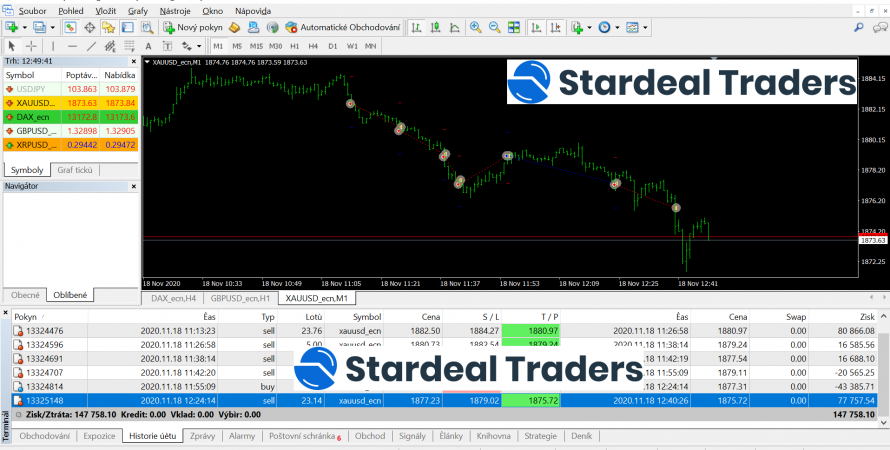This screenshot has width=890, height=450.
Task: Open the Nástroje menu
Action: click(175, 11)
